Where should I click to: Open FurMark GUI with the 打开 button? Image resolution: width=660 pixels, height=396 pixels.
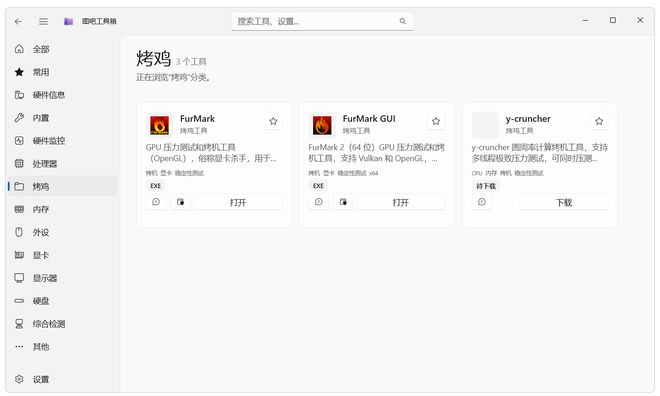[x=401, y=202]
